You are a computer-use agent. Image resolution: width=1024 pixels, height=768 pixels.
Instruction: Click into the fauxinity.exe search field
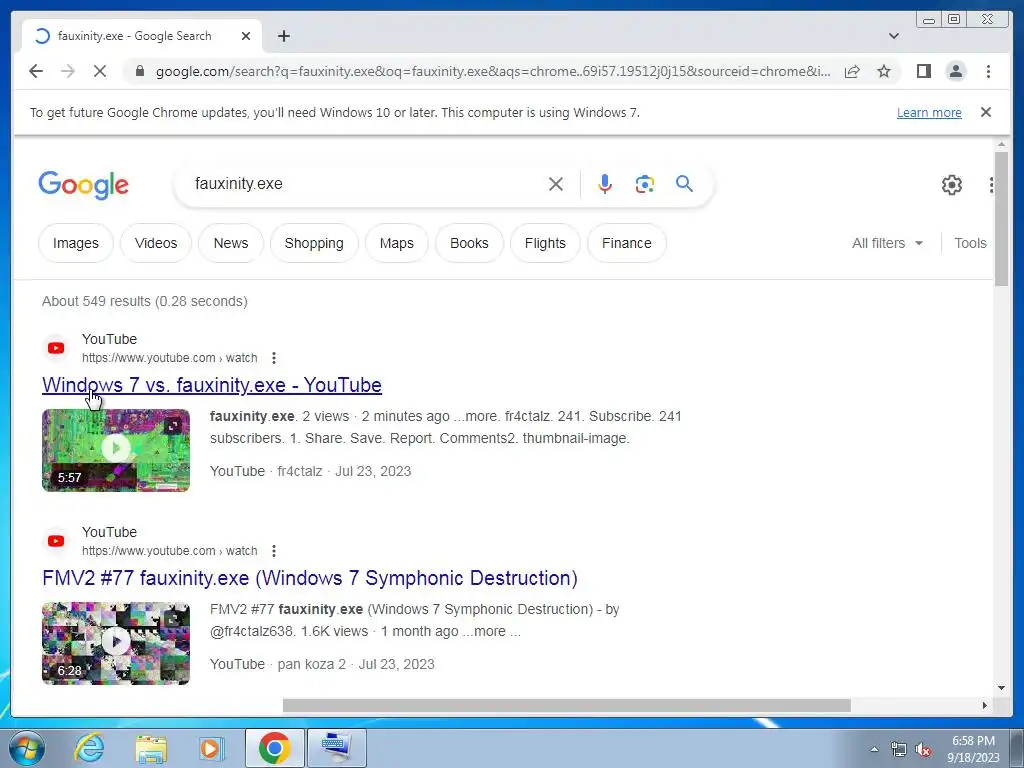click(x=366, y=184)
